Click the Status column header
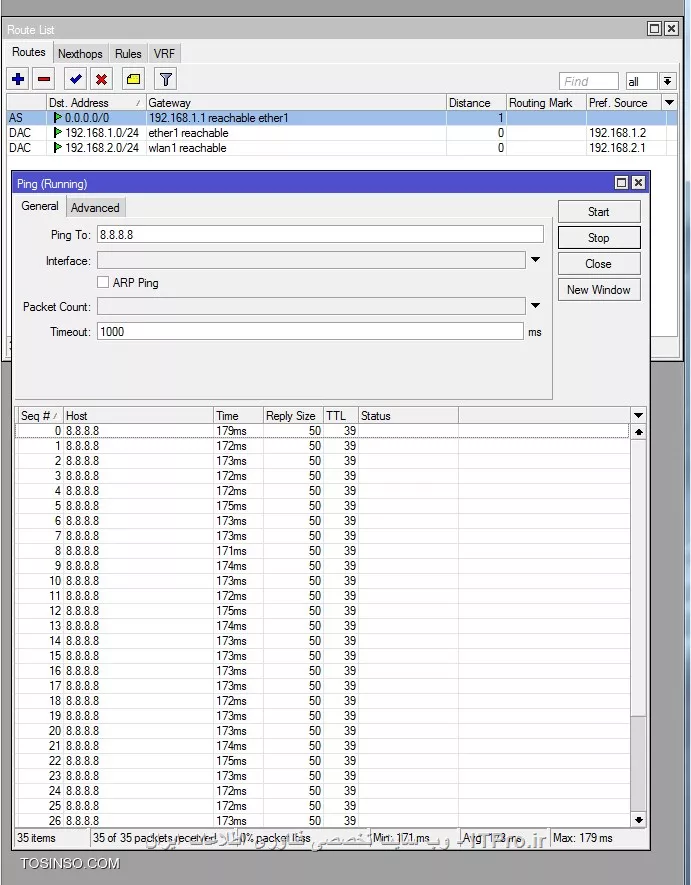 tap(408, 415)
